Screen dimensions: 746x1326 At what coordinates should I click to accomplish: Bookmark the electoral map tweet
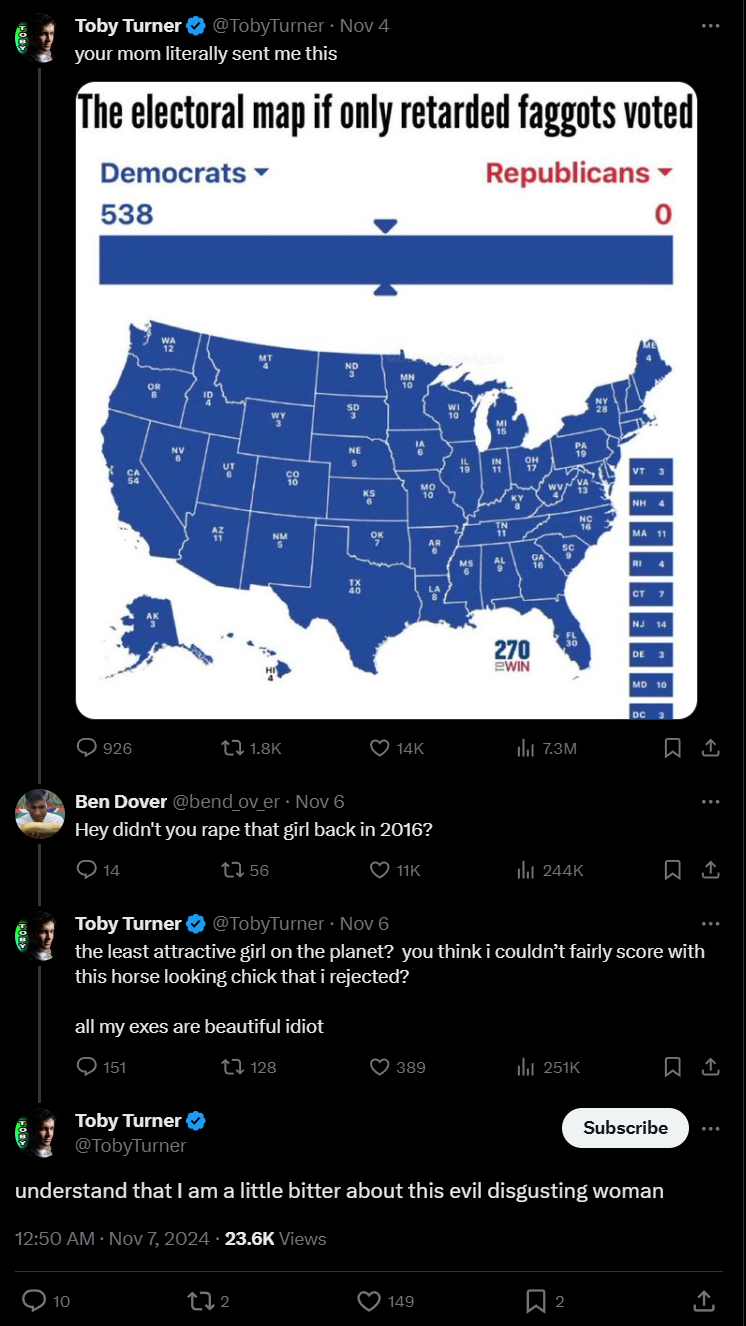(x=673, y=748)
